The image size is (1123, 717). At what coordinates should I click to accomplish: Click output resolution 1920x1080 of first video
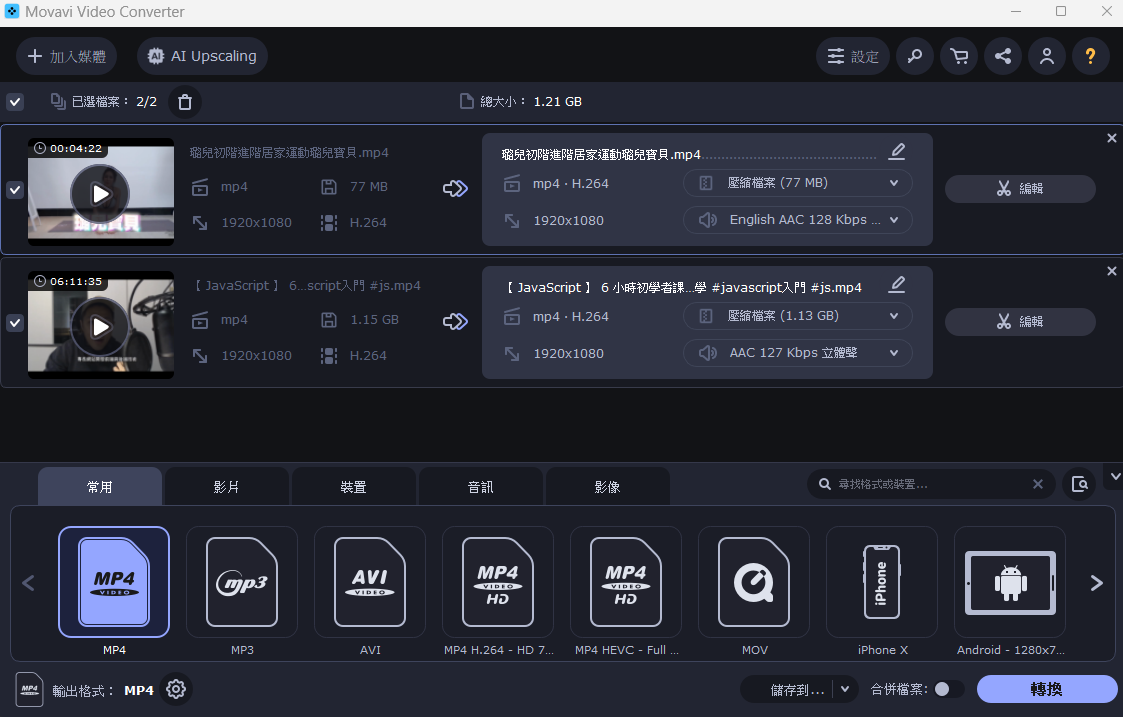568,221
